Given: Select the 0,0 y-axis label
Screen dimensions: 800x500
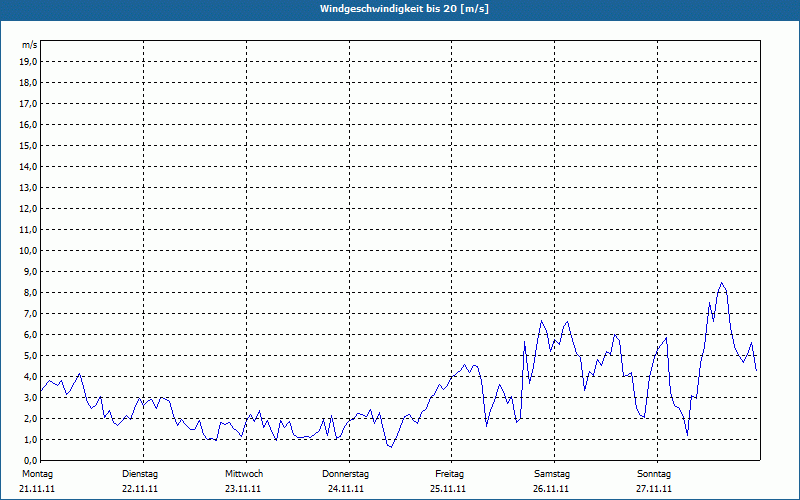Looking at the screenshot, I should (30, 460).
